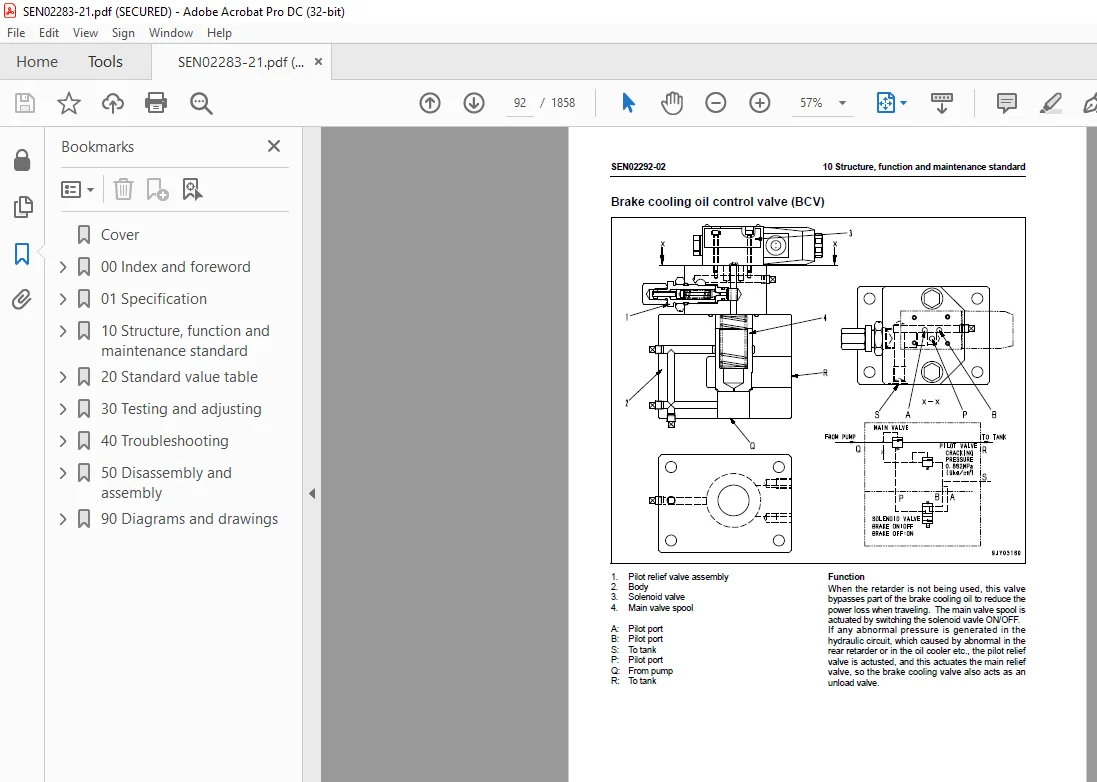Expand 01 Specification bookmark
1097x782 pixels.
pyautogui.click(x=63, y=299)
